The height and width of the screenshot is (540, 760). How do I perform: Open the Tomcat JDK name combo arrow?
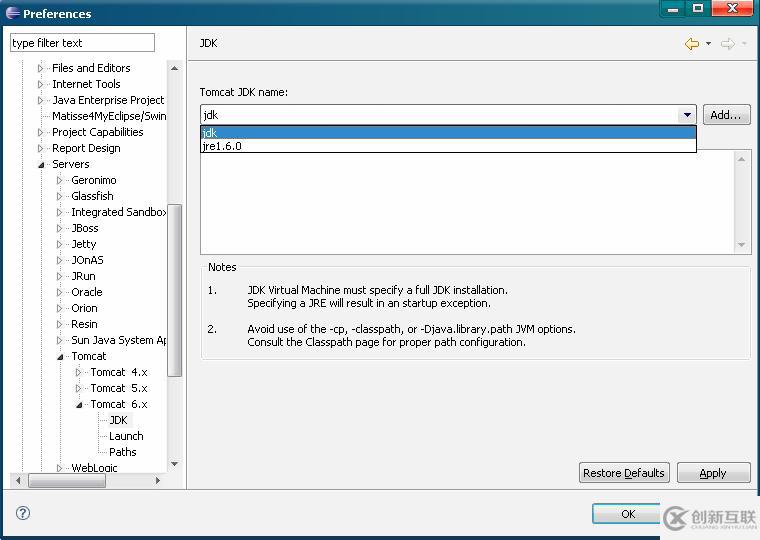pos(687,115)
